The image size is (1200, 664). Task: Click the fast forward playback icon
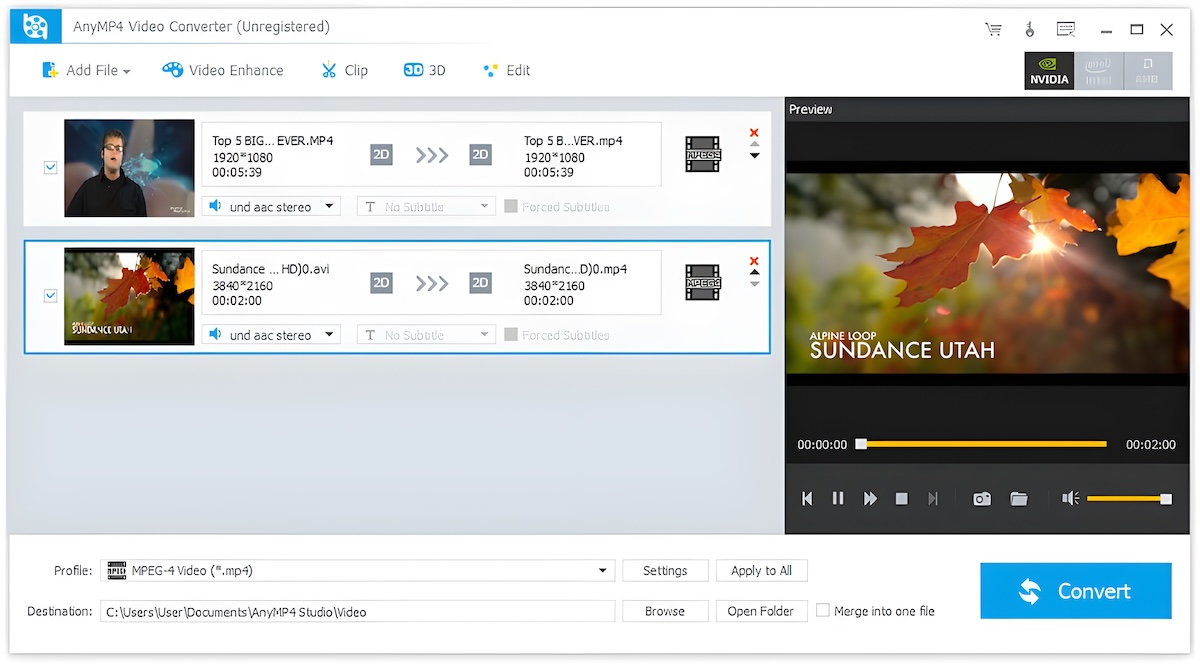870,498
